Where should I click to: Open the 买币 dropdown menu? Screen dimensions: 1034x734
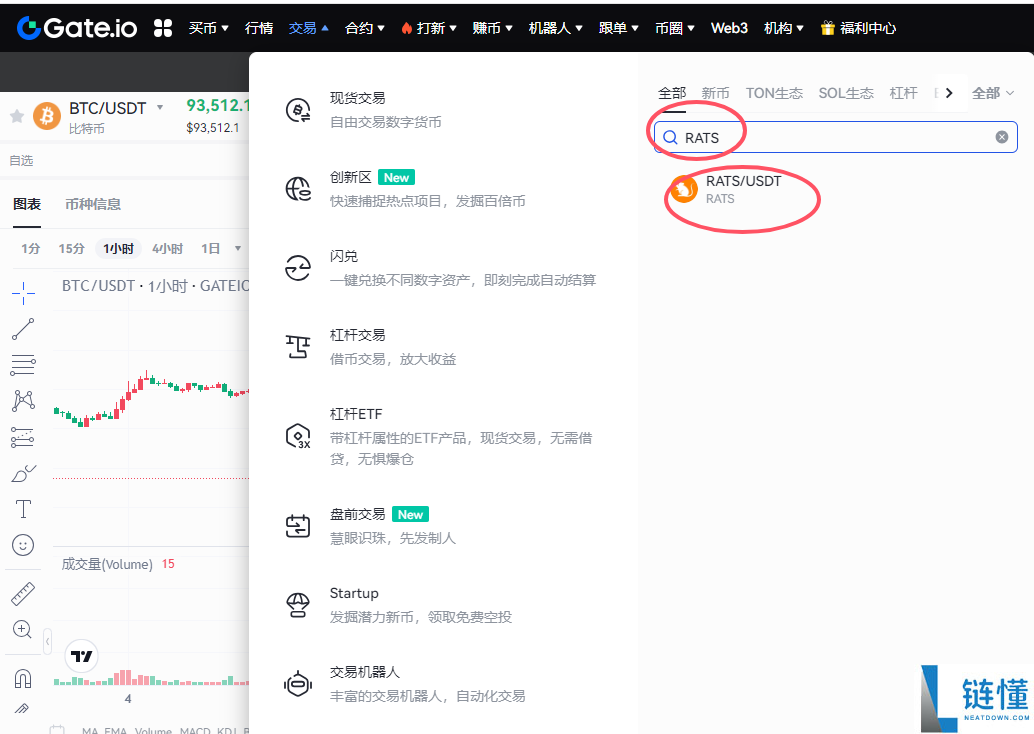pos(208,28)
